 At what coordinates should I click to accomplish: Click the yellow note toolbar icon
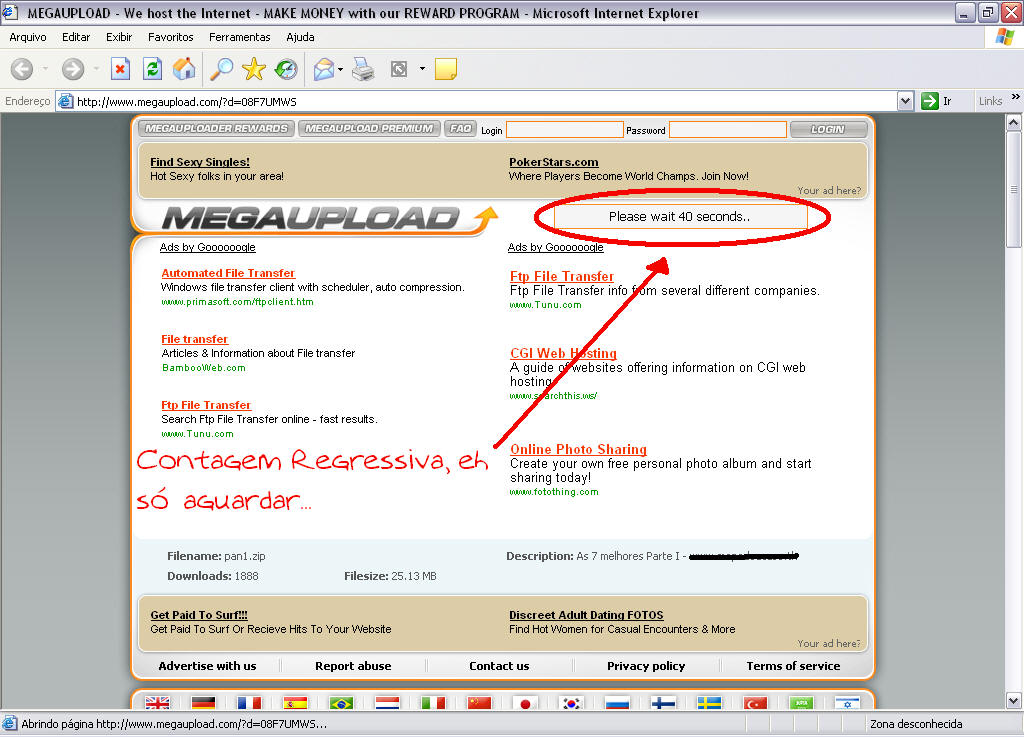445,69
